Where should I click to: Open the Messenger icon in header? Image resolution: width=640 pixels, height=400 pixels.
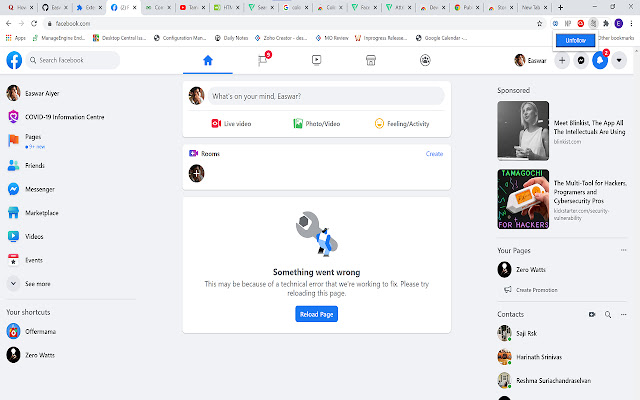coord(581,61)
